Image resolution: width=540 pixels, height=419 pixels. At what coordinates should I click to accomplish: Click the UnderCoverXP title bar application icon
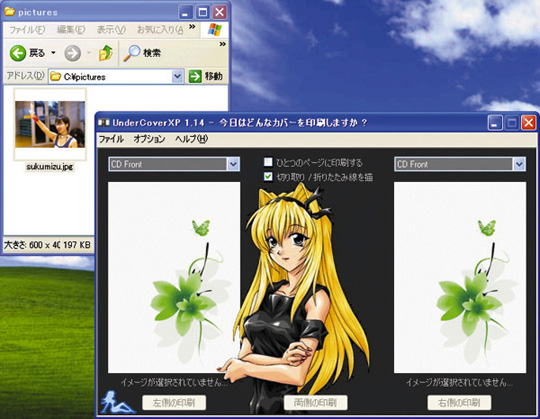[x=103, y=122]
